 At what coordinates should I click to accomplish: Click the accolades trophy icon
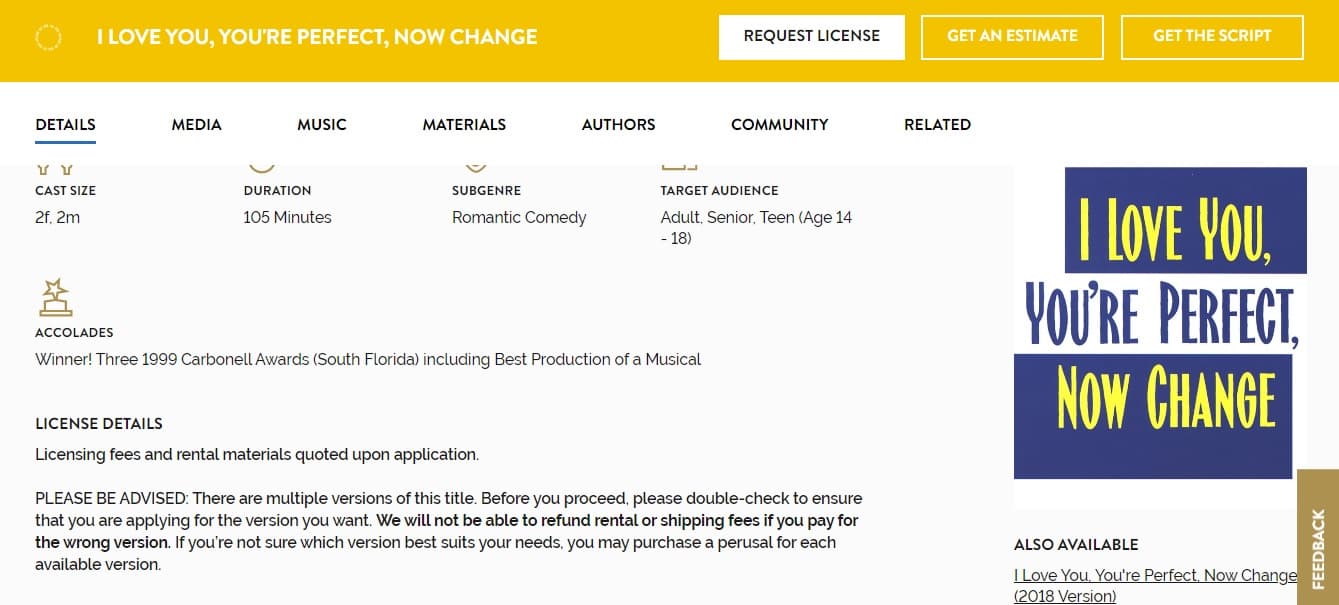[55, 297]
